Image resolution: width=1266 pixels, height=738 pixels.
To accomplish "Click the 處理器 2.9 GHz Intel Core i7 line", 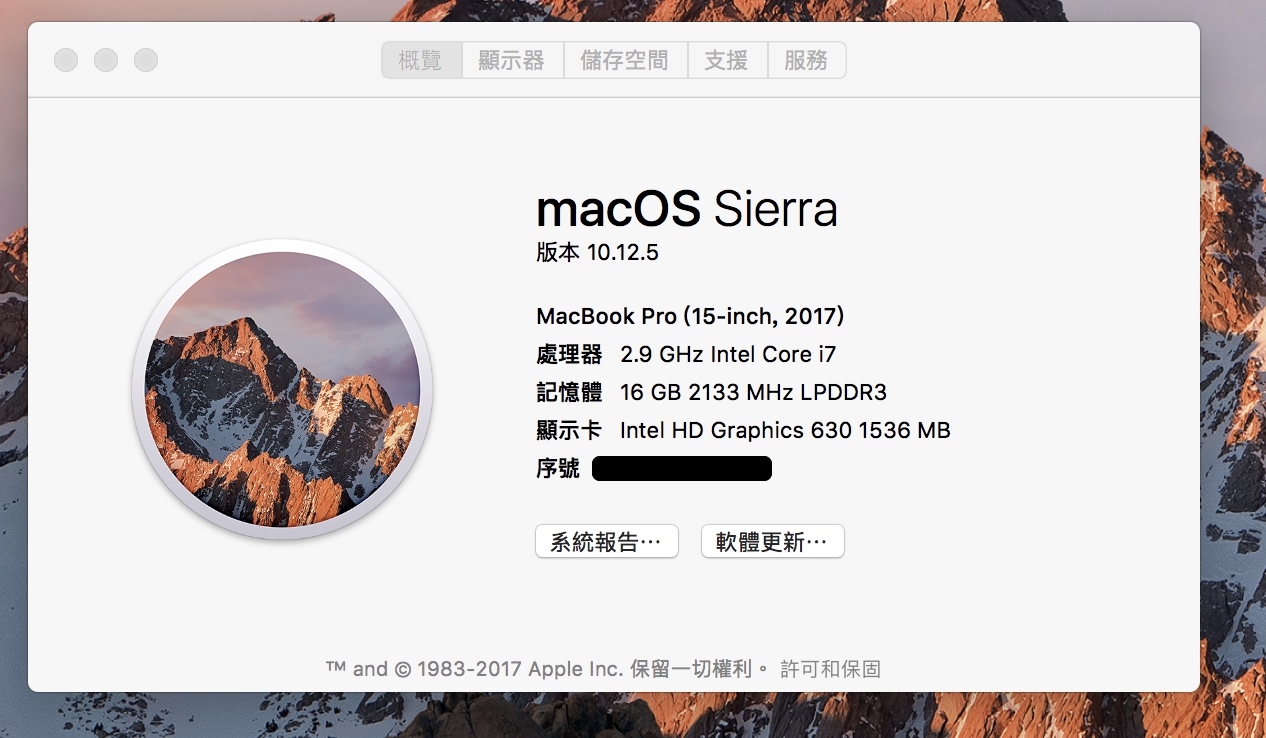I will pyautogui.click(x=686, y=354).
